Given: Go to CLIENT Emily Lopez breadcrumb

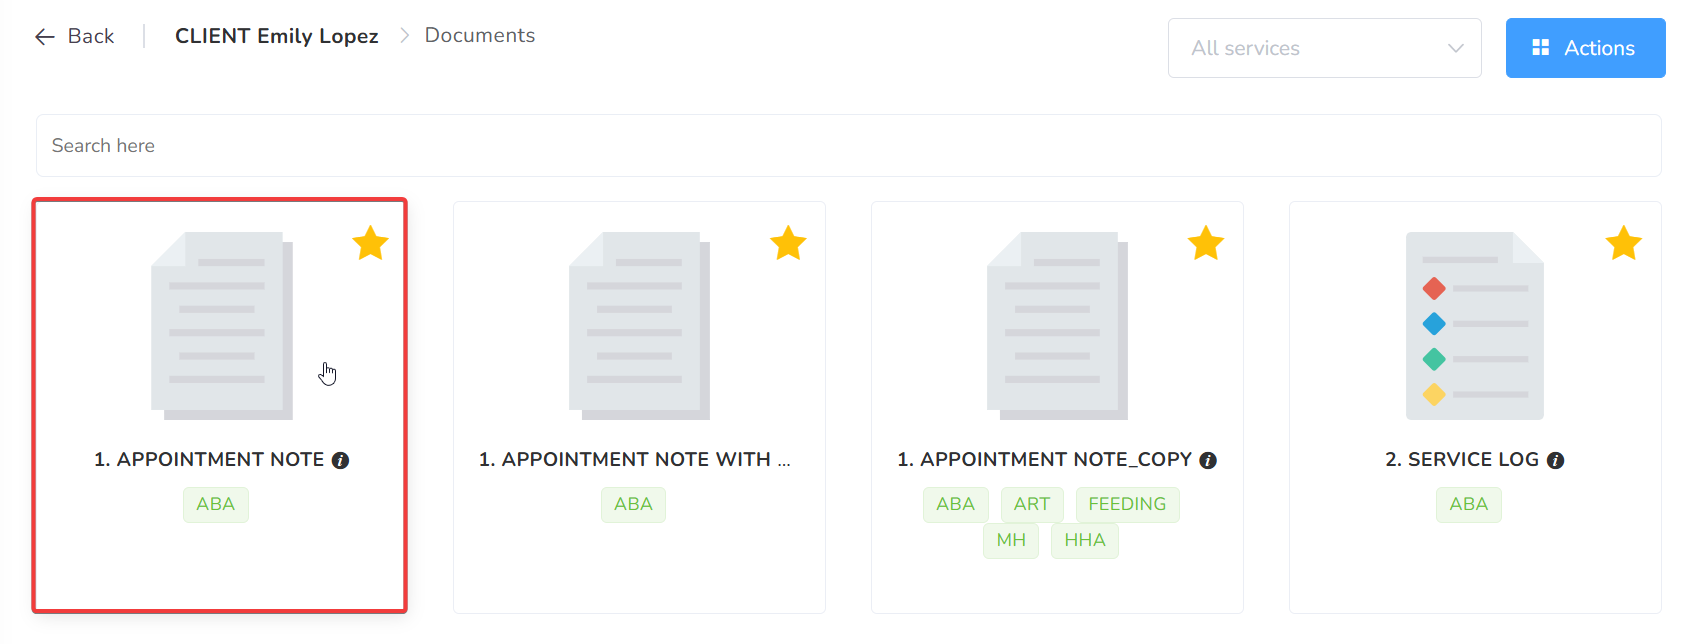Looking at the screenshot, I should click(x=276, y=36).
